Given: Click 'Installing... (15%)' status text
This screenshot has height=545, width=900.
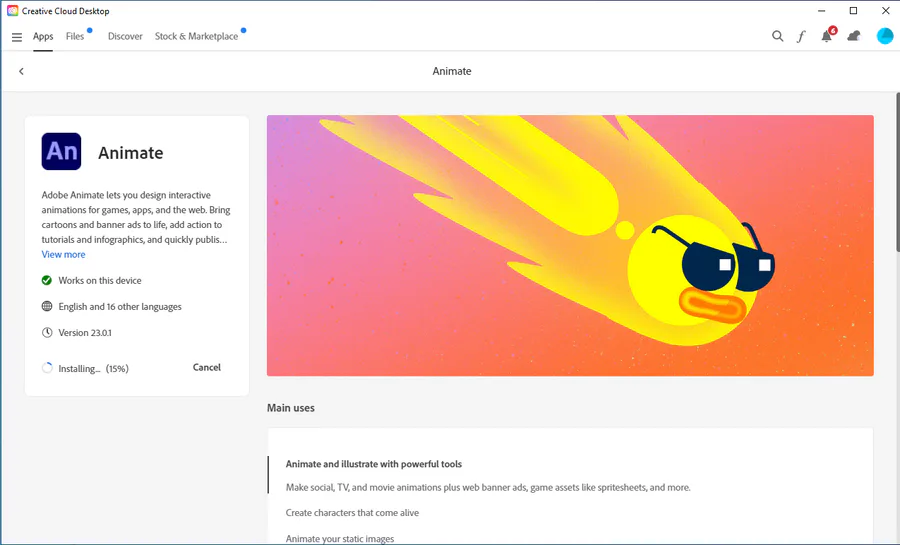Looking at the screenshot, I should [x=94, y=369].
